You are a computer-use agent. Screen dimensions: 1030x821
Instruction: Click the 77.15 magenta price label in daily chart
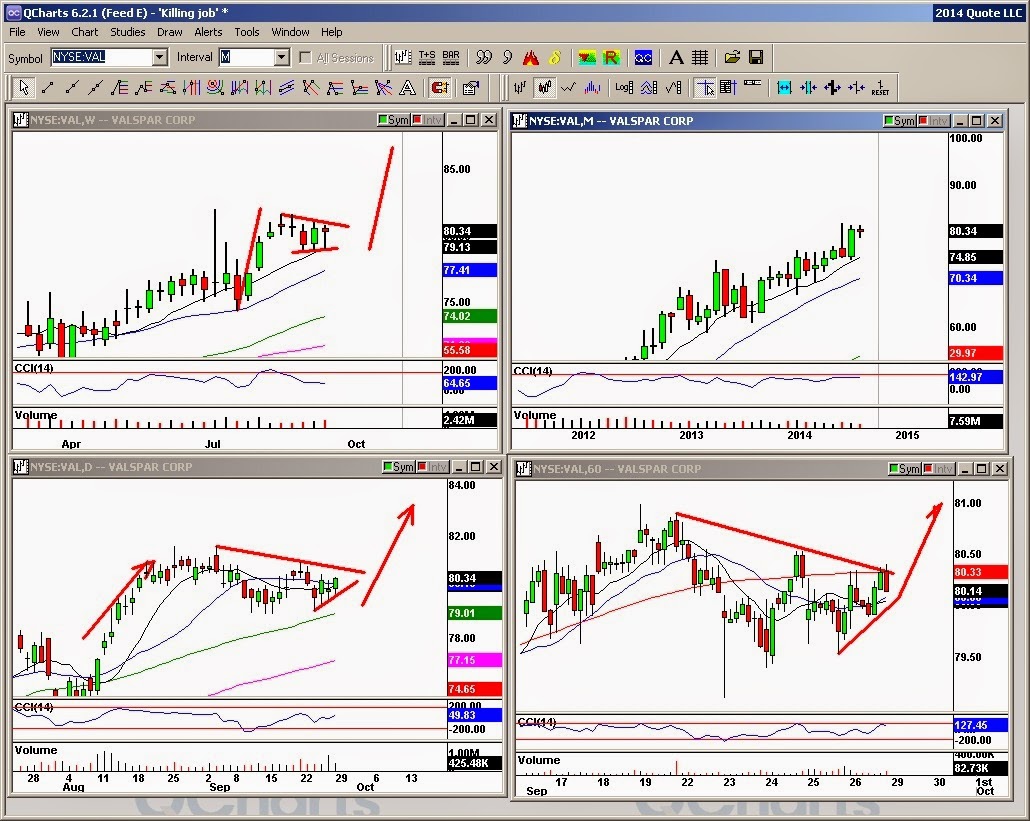[474, 660]
